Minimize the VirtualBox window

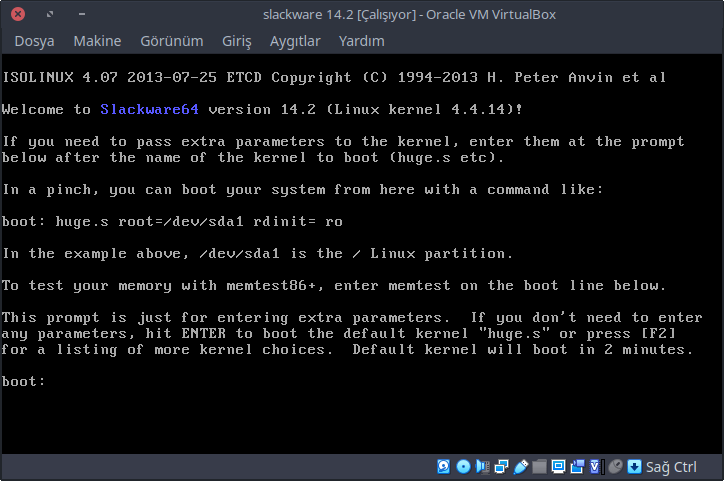coord(82,14)
